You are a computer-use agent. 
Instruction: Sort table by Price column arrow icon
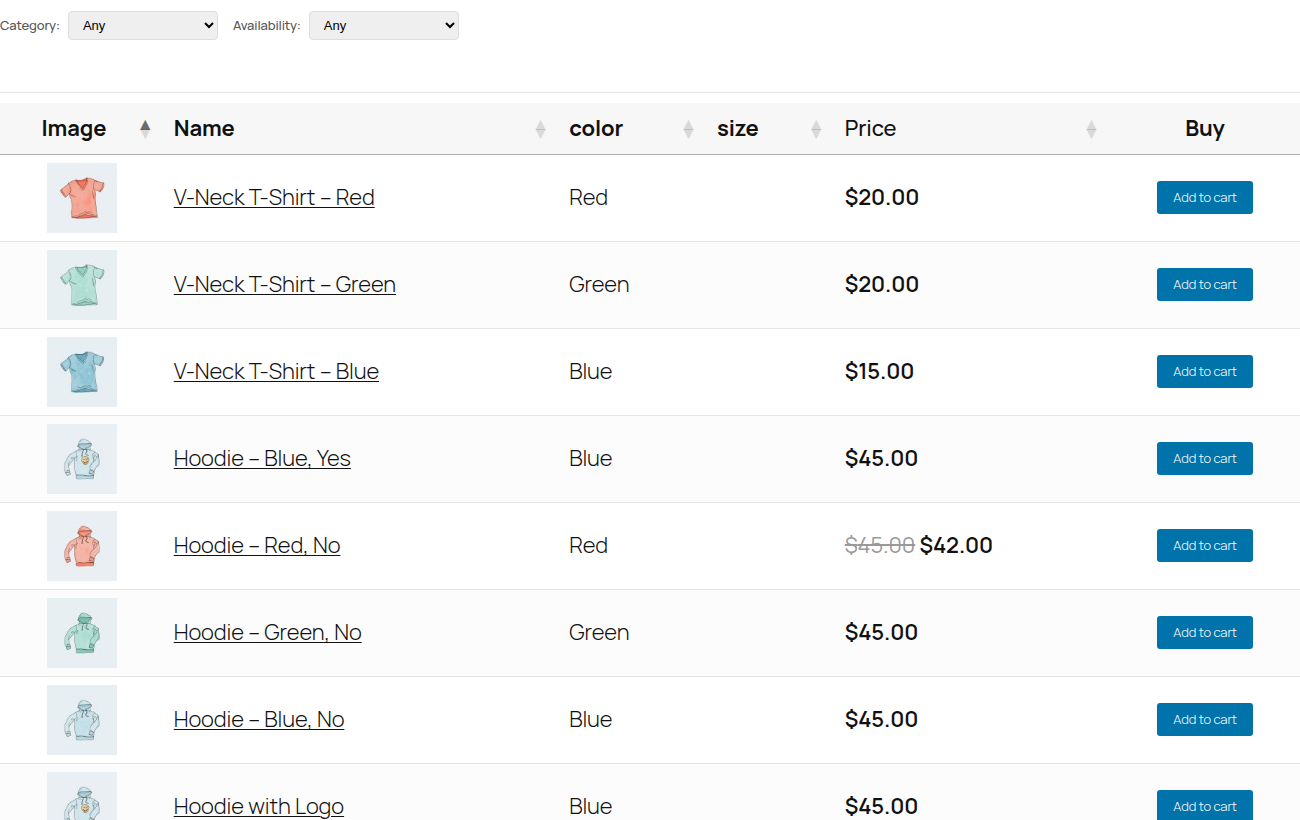(x=1091, y=129)
